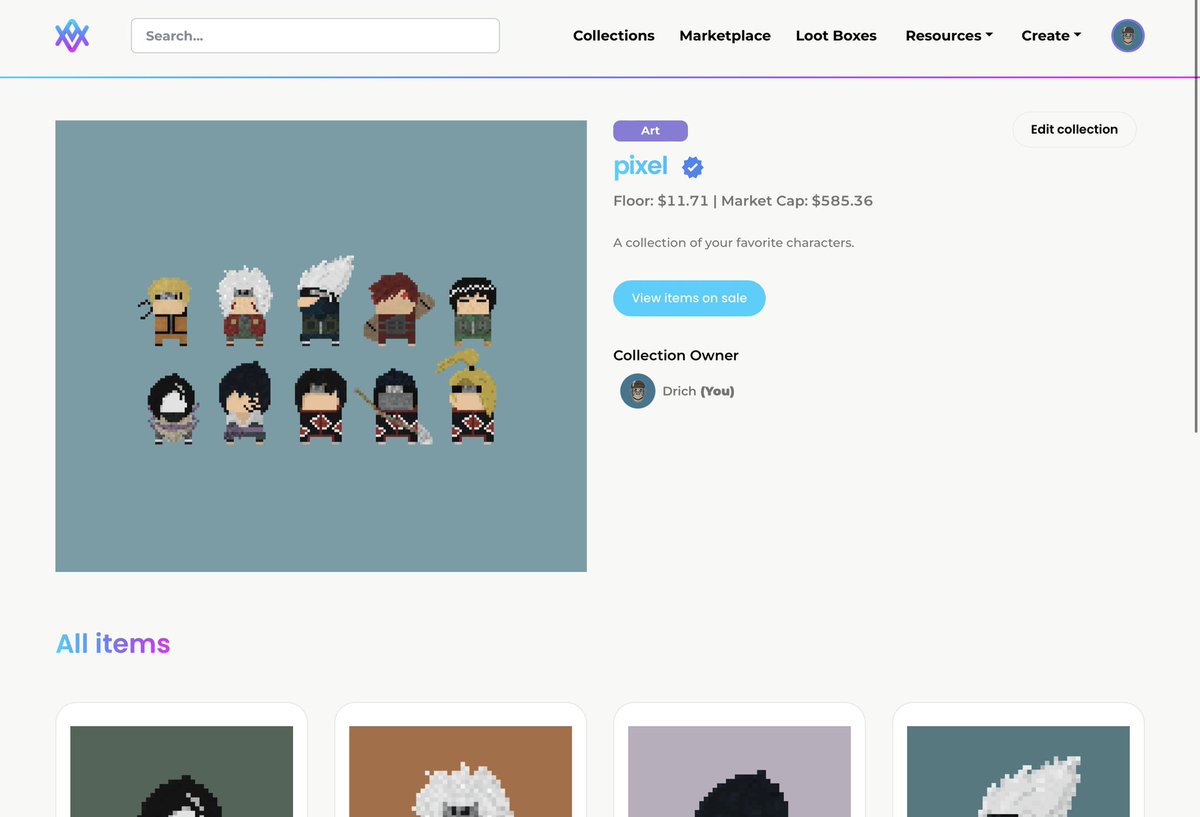Click Drich's owner avatar image
Viewport: 1200px width, 817px height.
637,391
